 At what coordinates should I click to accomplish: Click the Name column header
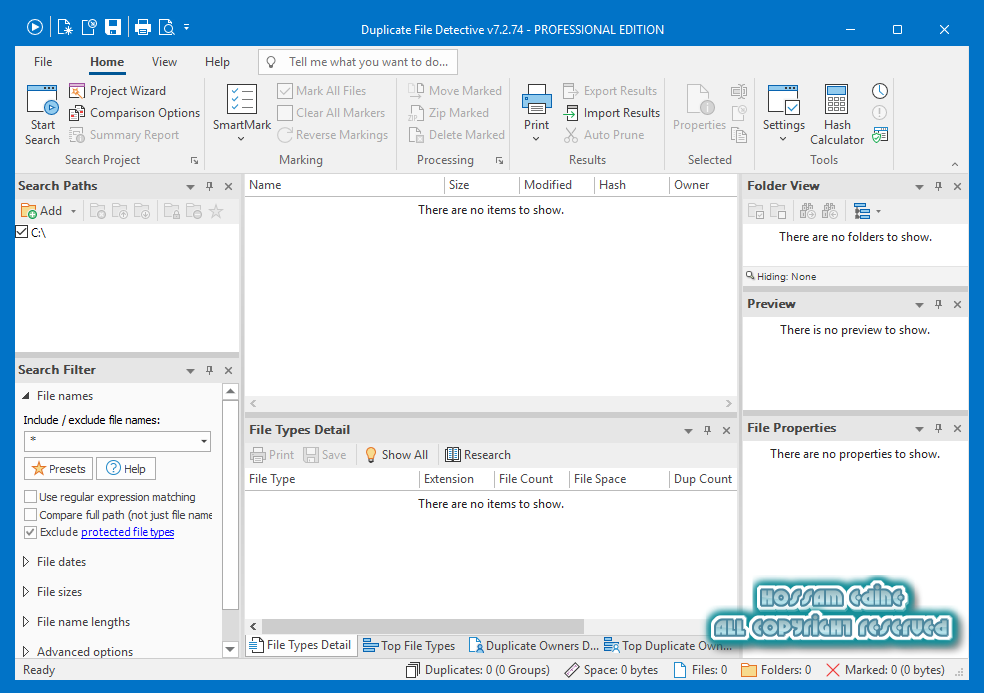(x=344, y=185)
